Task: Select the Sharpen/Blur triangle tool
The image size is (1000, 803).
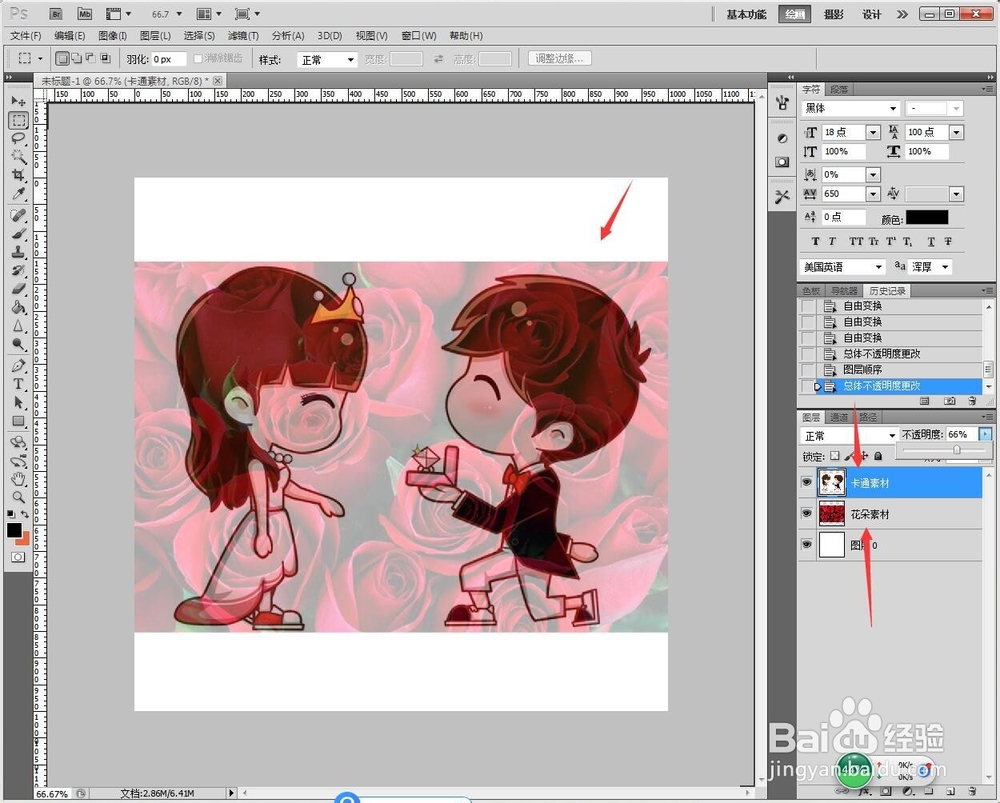Action: pyautogui.click(x=18, y=326)
